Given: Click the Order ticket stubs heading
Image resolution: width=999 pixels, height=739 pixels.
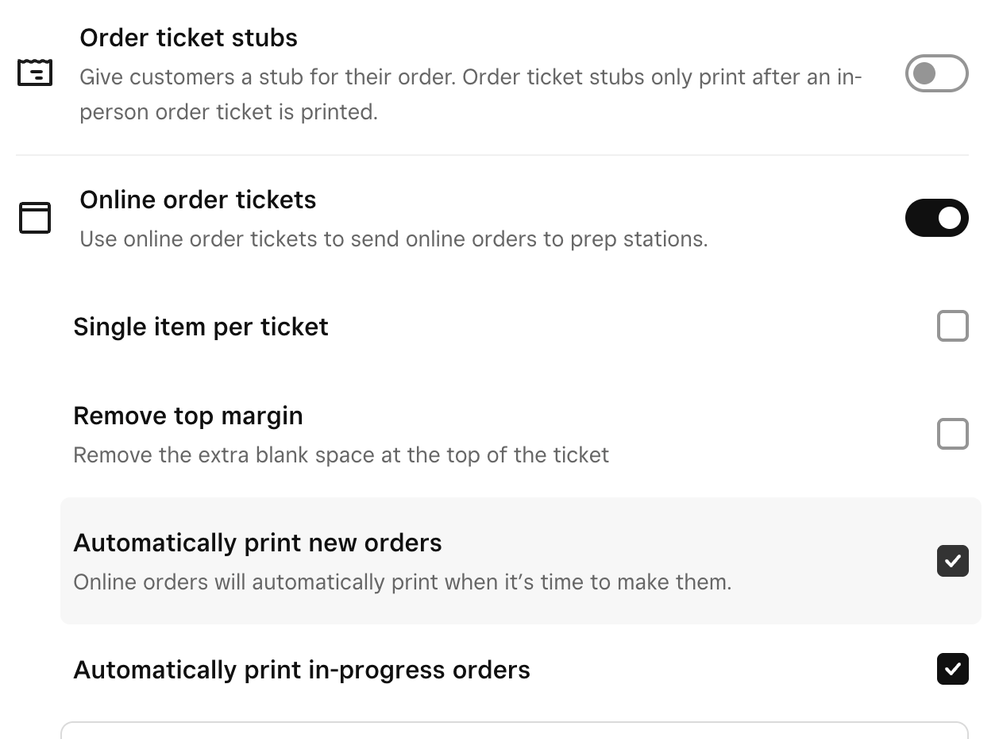Looking at the screenshot, I should point(188,38).
